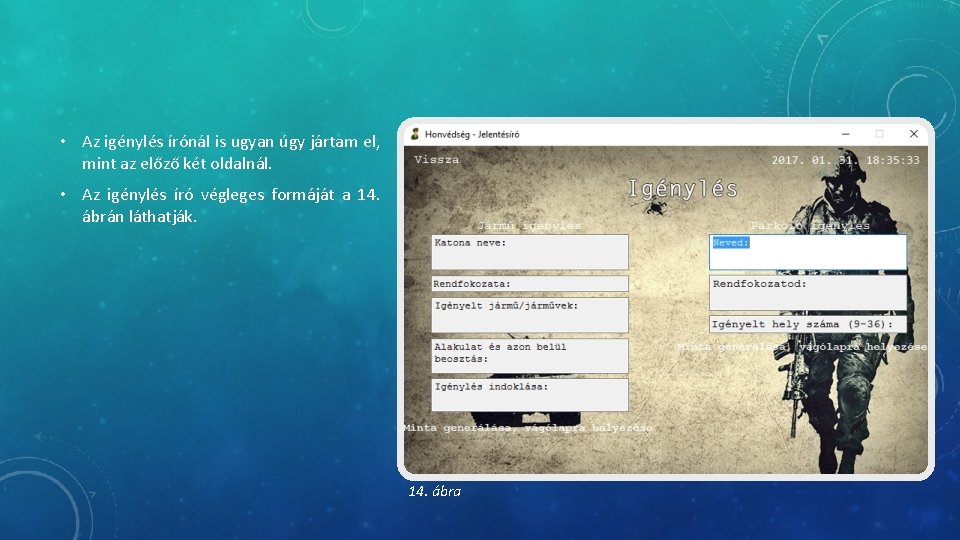Screen dimensions: 960x540
Task: Focus the Igénylés indoklása text field
Action: point(530,395)
